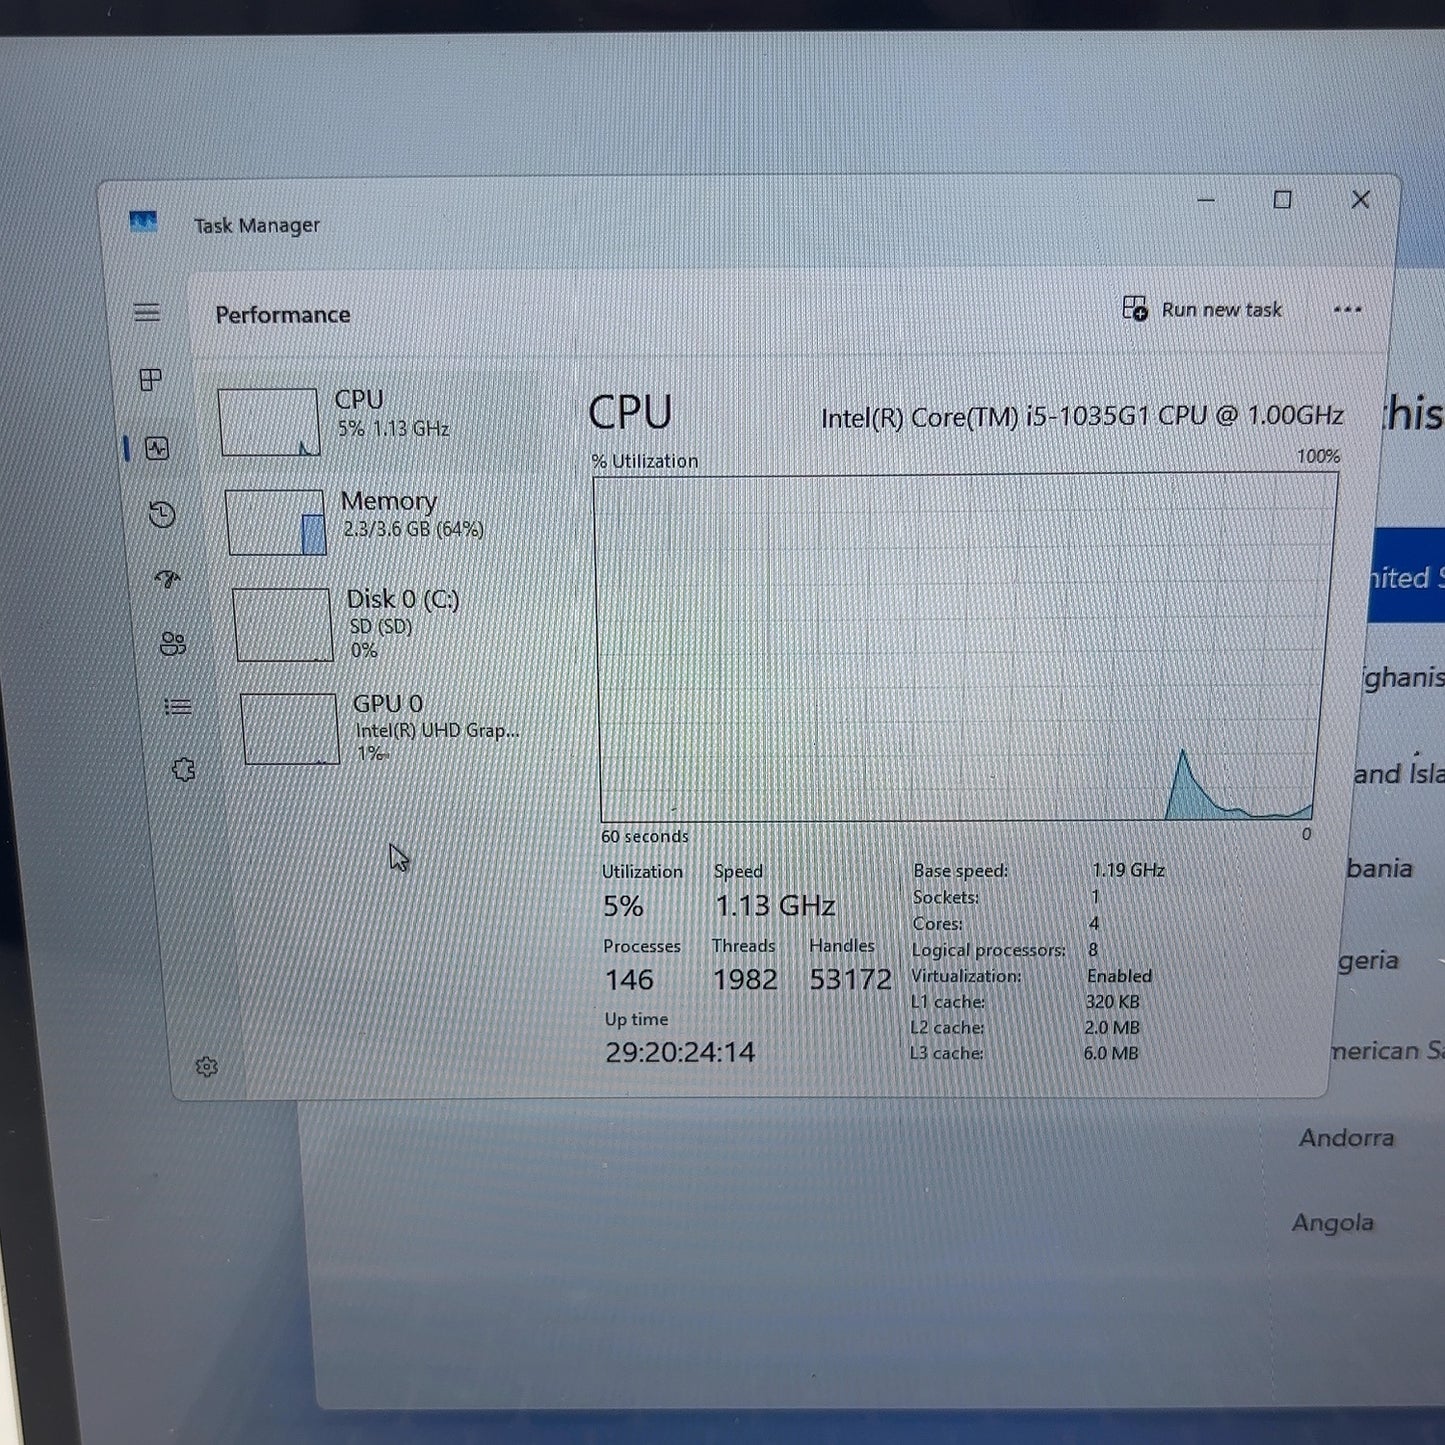Open the hamburger navigation menu
This screenshot has width=1445, height=1445.
tap(147, 313)
